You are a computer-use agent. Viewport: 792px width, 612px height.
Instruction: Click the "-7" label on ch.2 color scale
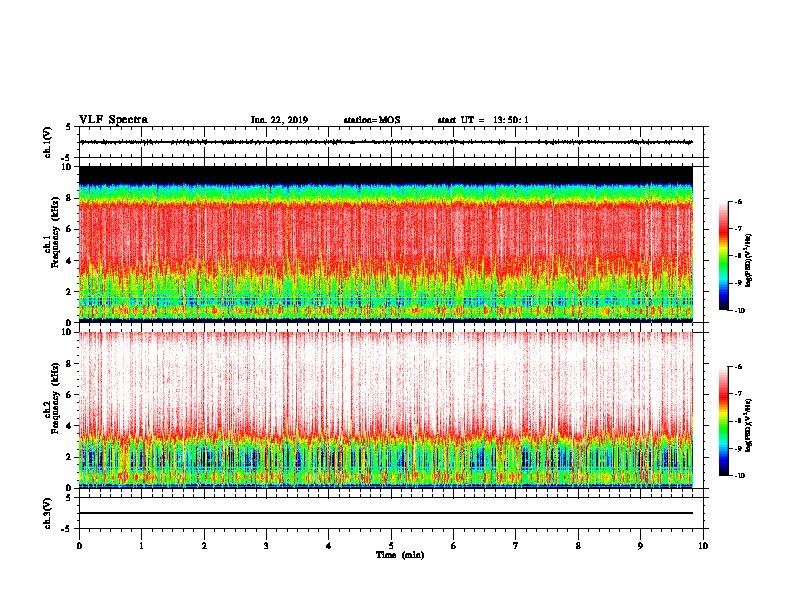(739, 393)
